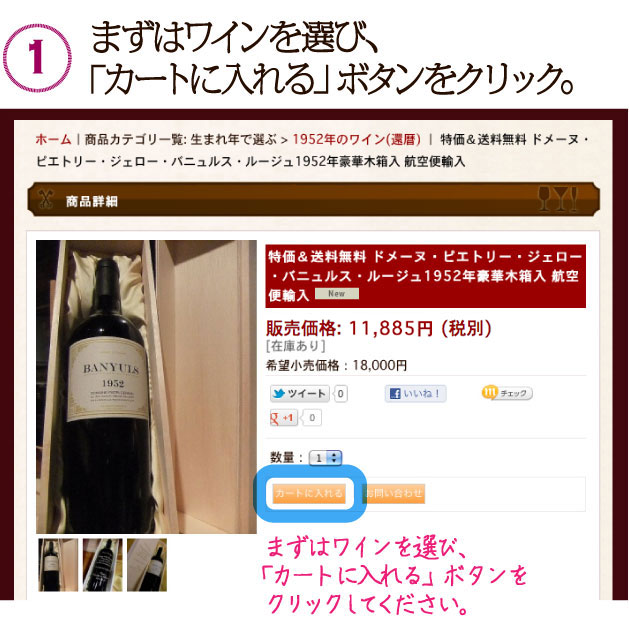Click the カートに入れる add to cart button

tap(309, 494)
